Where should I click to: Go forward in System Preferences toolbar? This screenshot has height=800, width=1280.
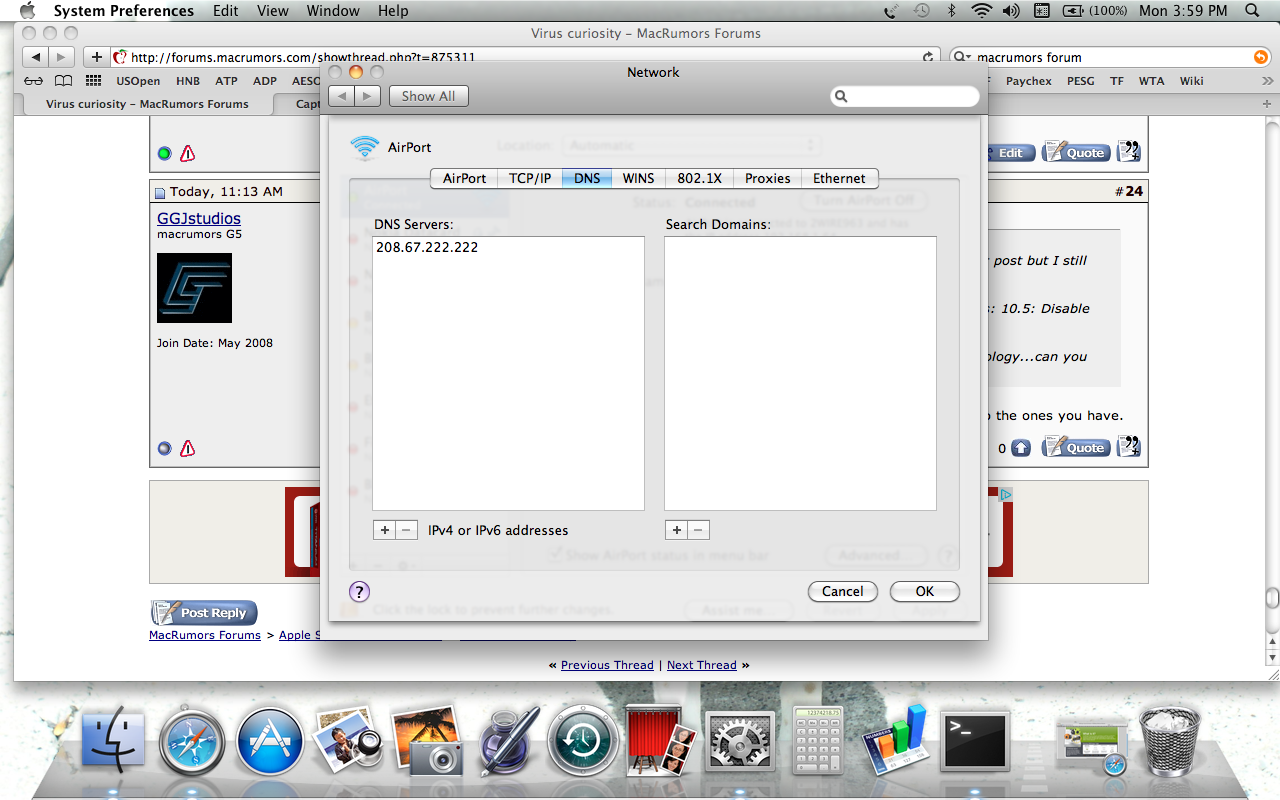(x=368, y=96)
